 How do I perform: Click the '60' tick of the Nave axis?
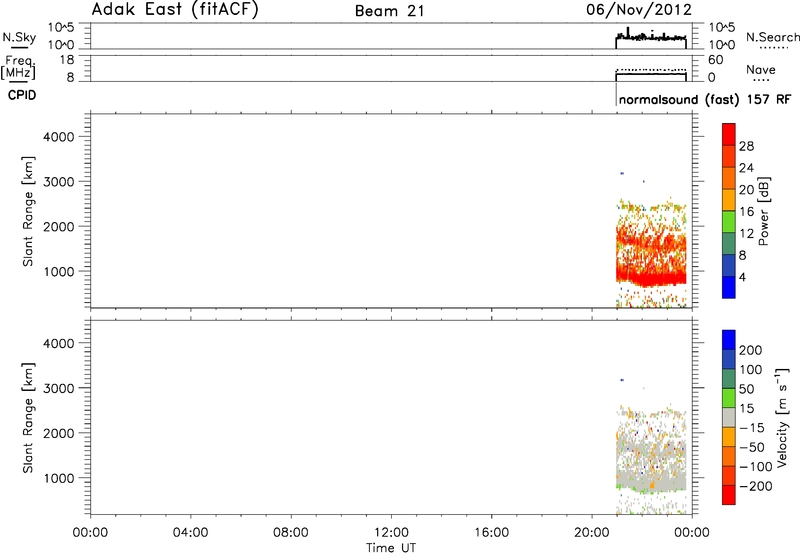click(x=715, y=60)
